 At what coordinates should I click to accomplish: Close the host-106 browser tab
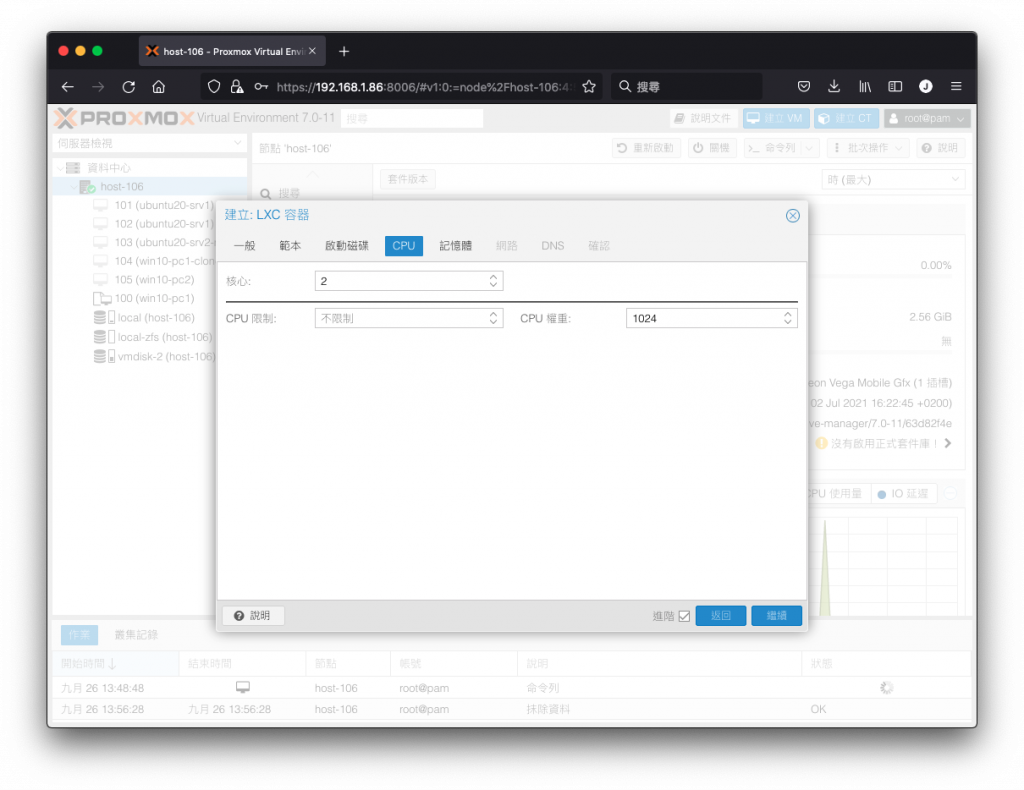coord(312,51)
